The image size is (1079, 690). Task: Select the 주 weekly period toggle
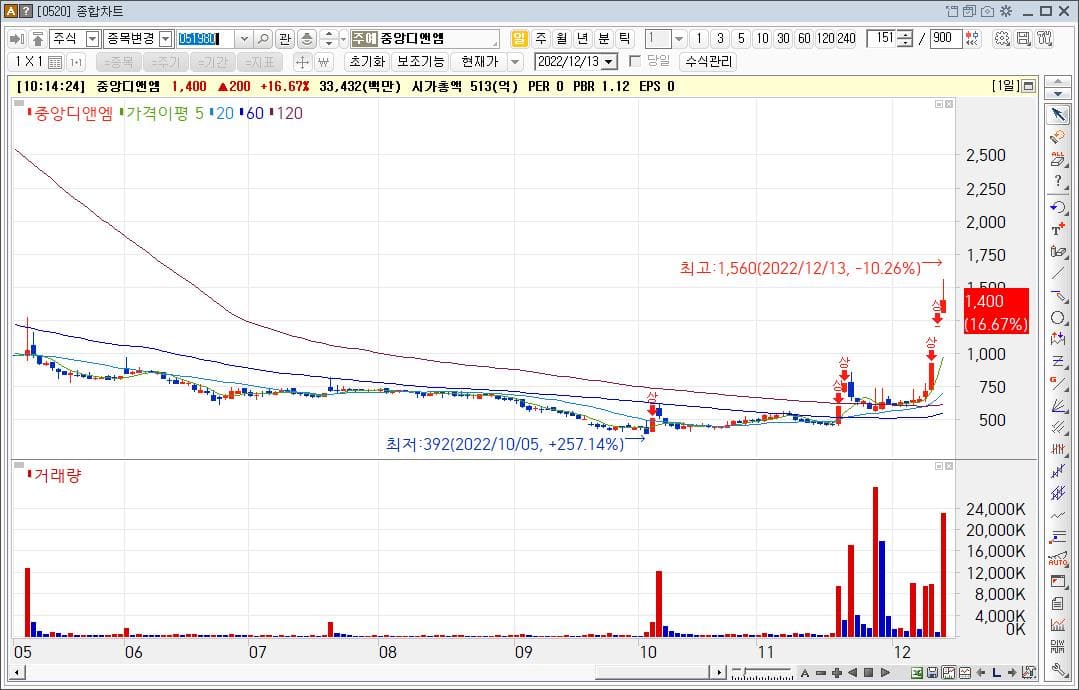(x=541, y=39)
